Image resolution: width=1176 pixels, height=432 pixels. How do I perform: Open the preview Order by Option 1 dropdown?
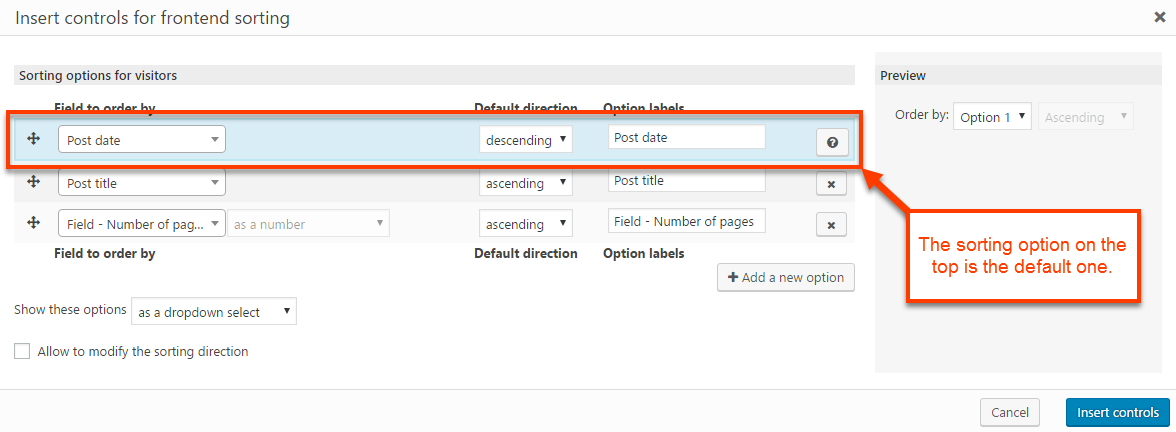click(x=992, y=117)
